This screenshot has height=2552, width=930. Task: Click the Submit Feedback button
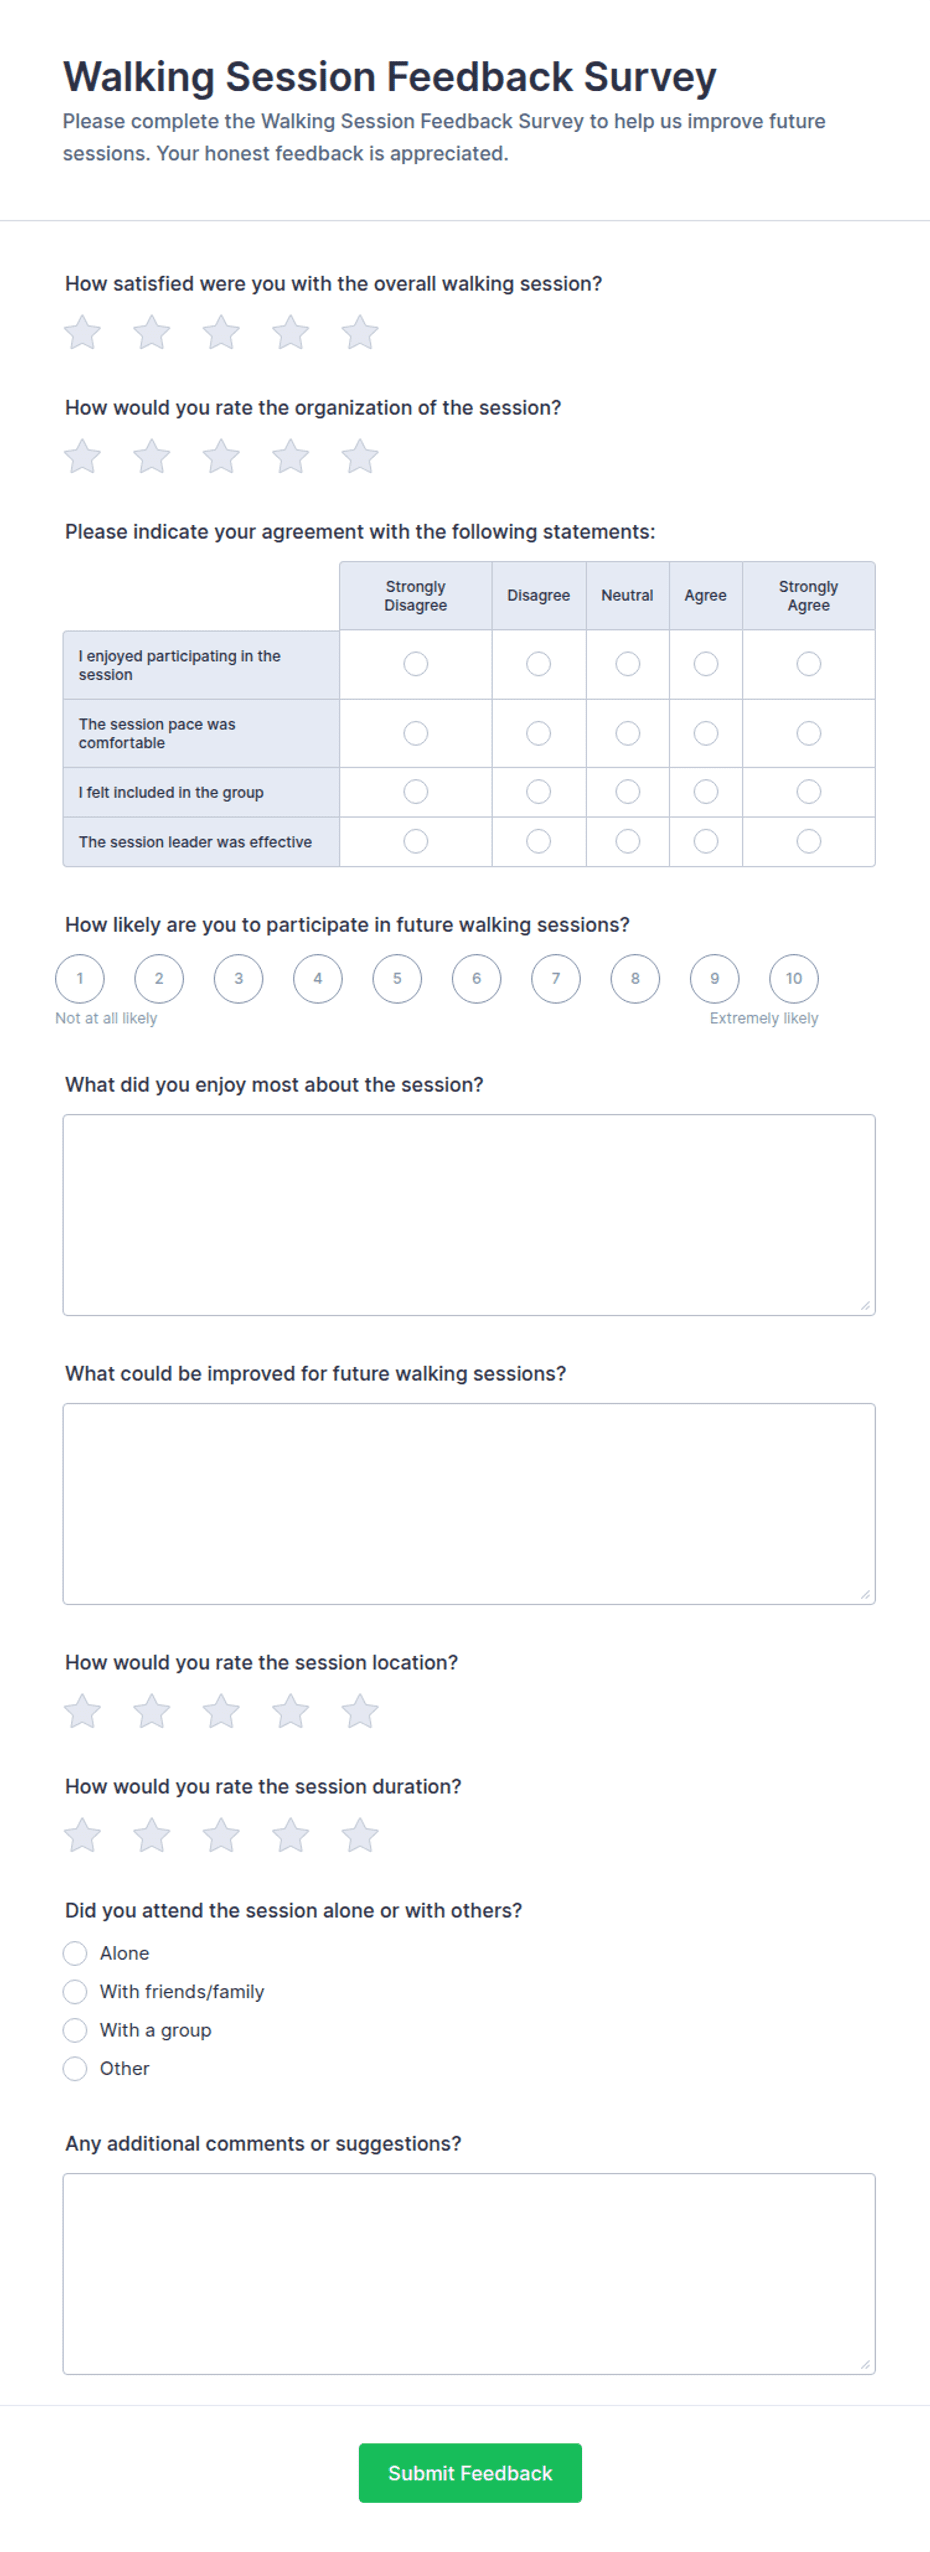pos(470,2472)
